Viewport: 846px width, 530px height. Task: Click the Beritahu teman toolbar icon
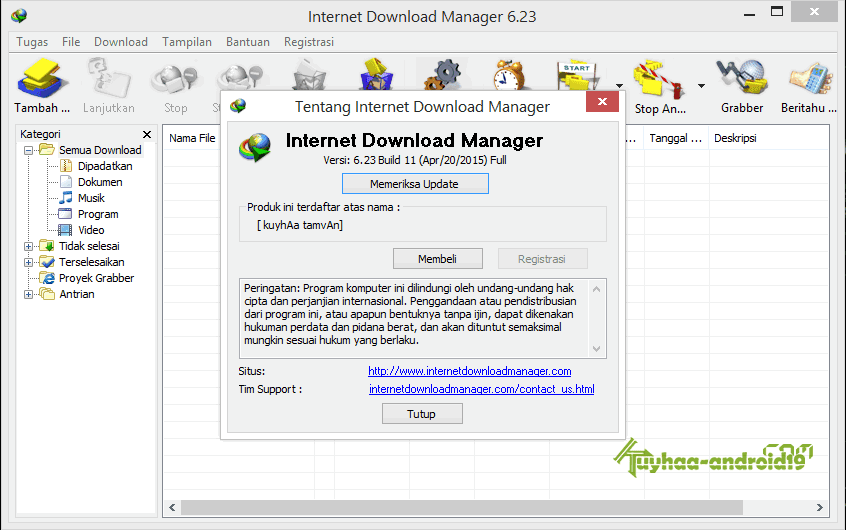tap(808, 79)
